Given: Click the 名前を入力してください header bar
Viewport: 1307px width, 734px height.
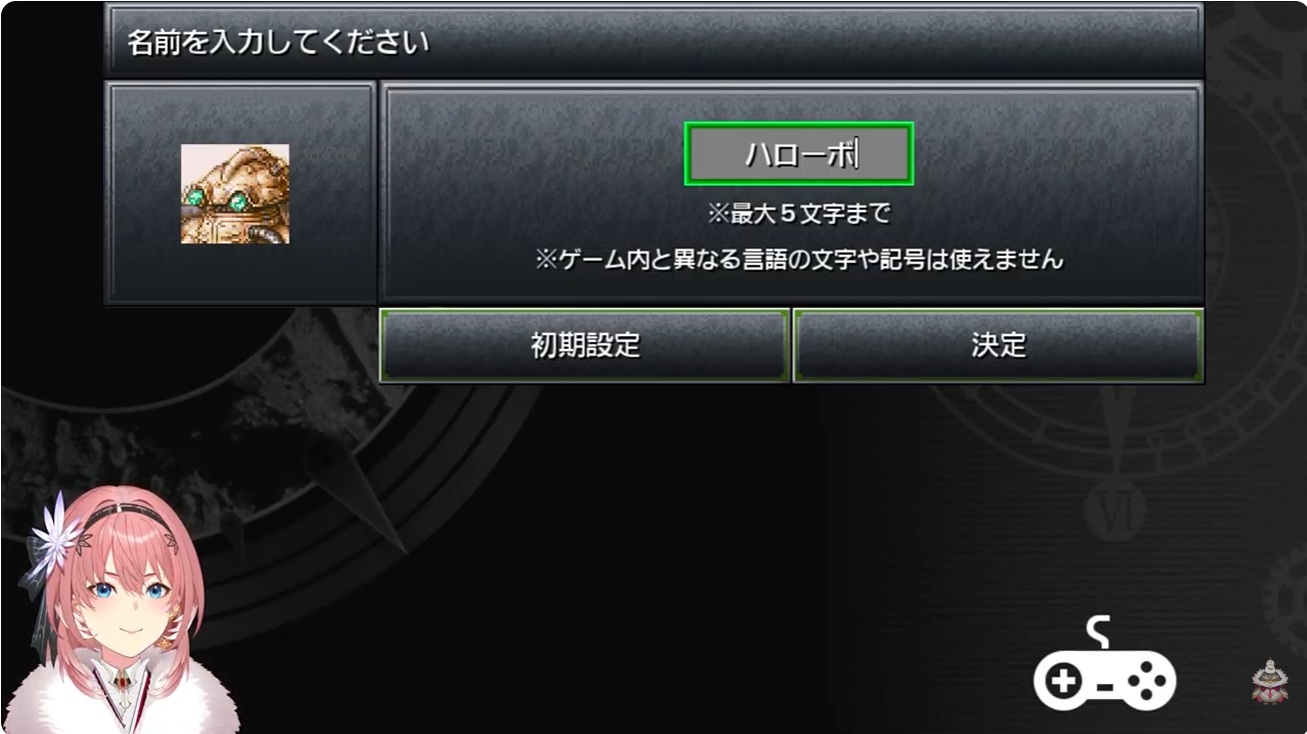Looking at the screenshot, I should 654,41.
